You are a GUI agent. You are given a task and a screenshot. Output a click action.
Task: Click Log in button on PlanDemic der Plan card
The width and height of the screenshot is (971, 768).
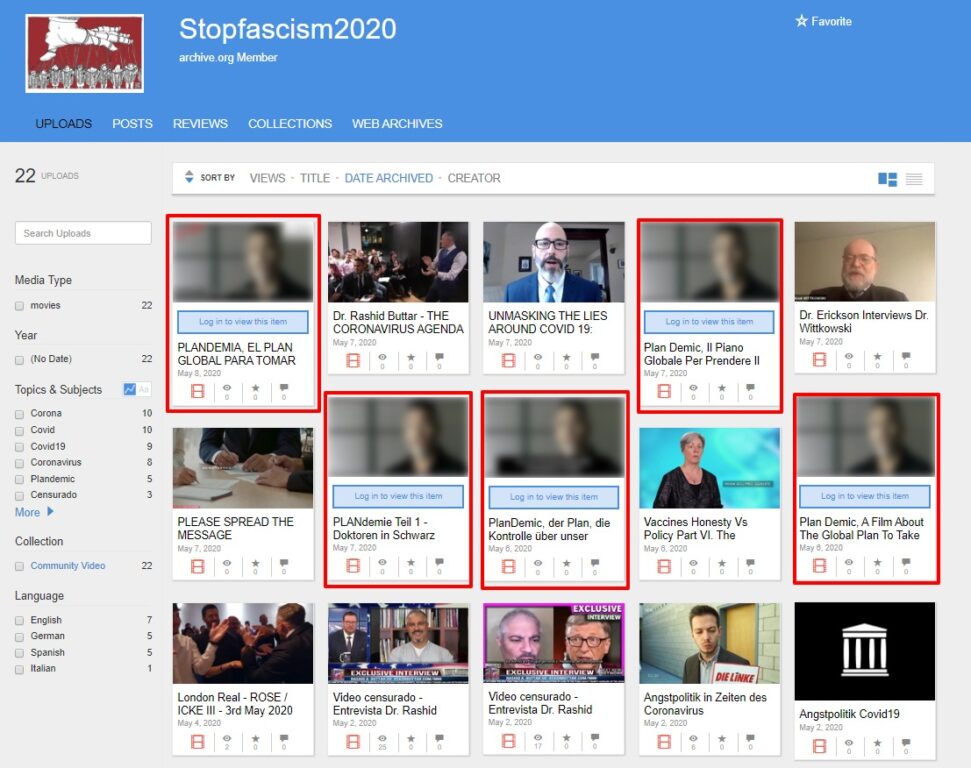point(554,497)
